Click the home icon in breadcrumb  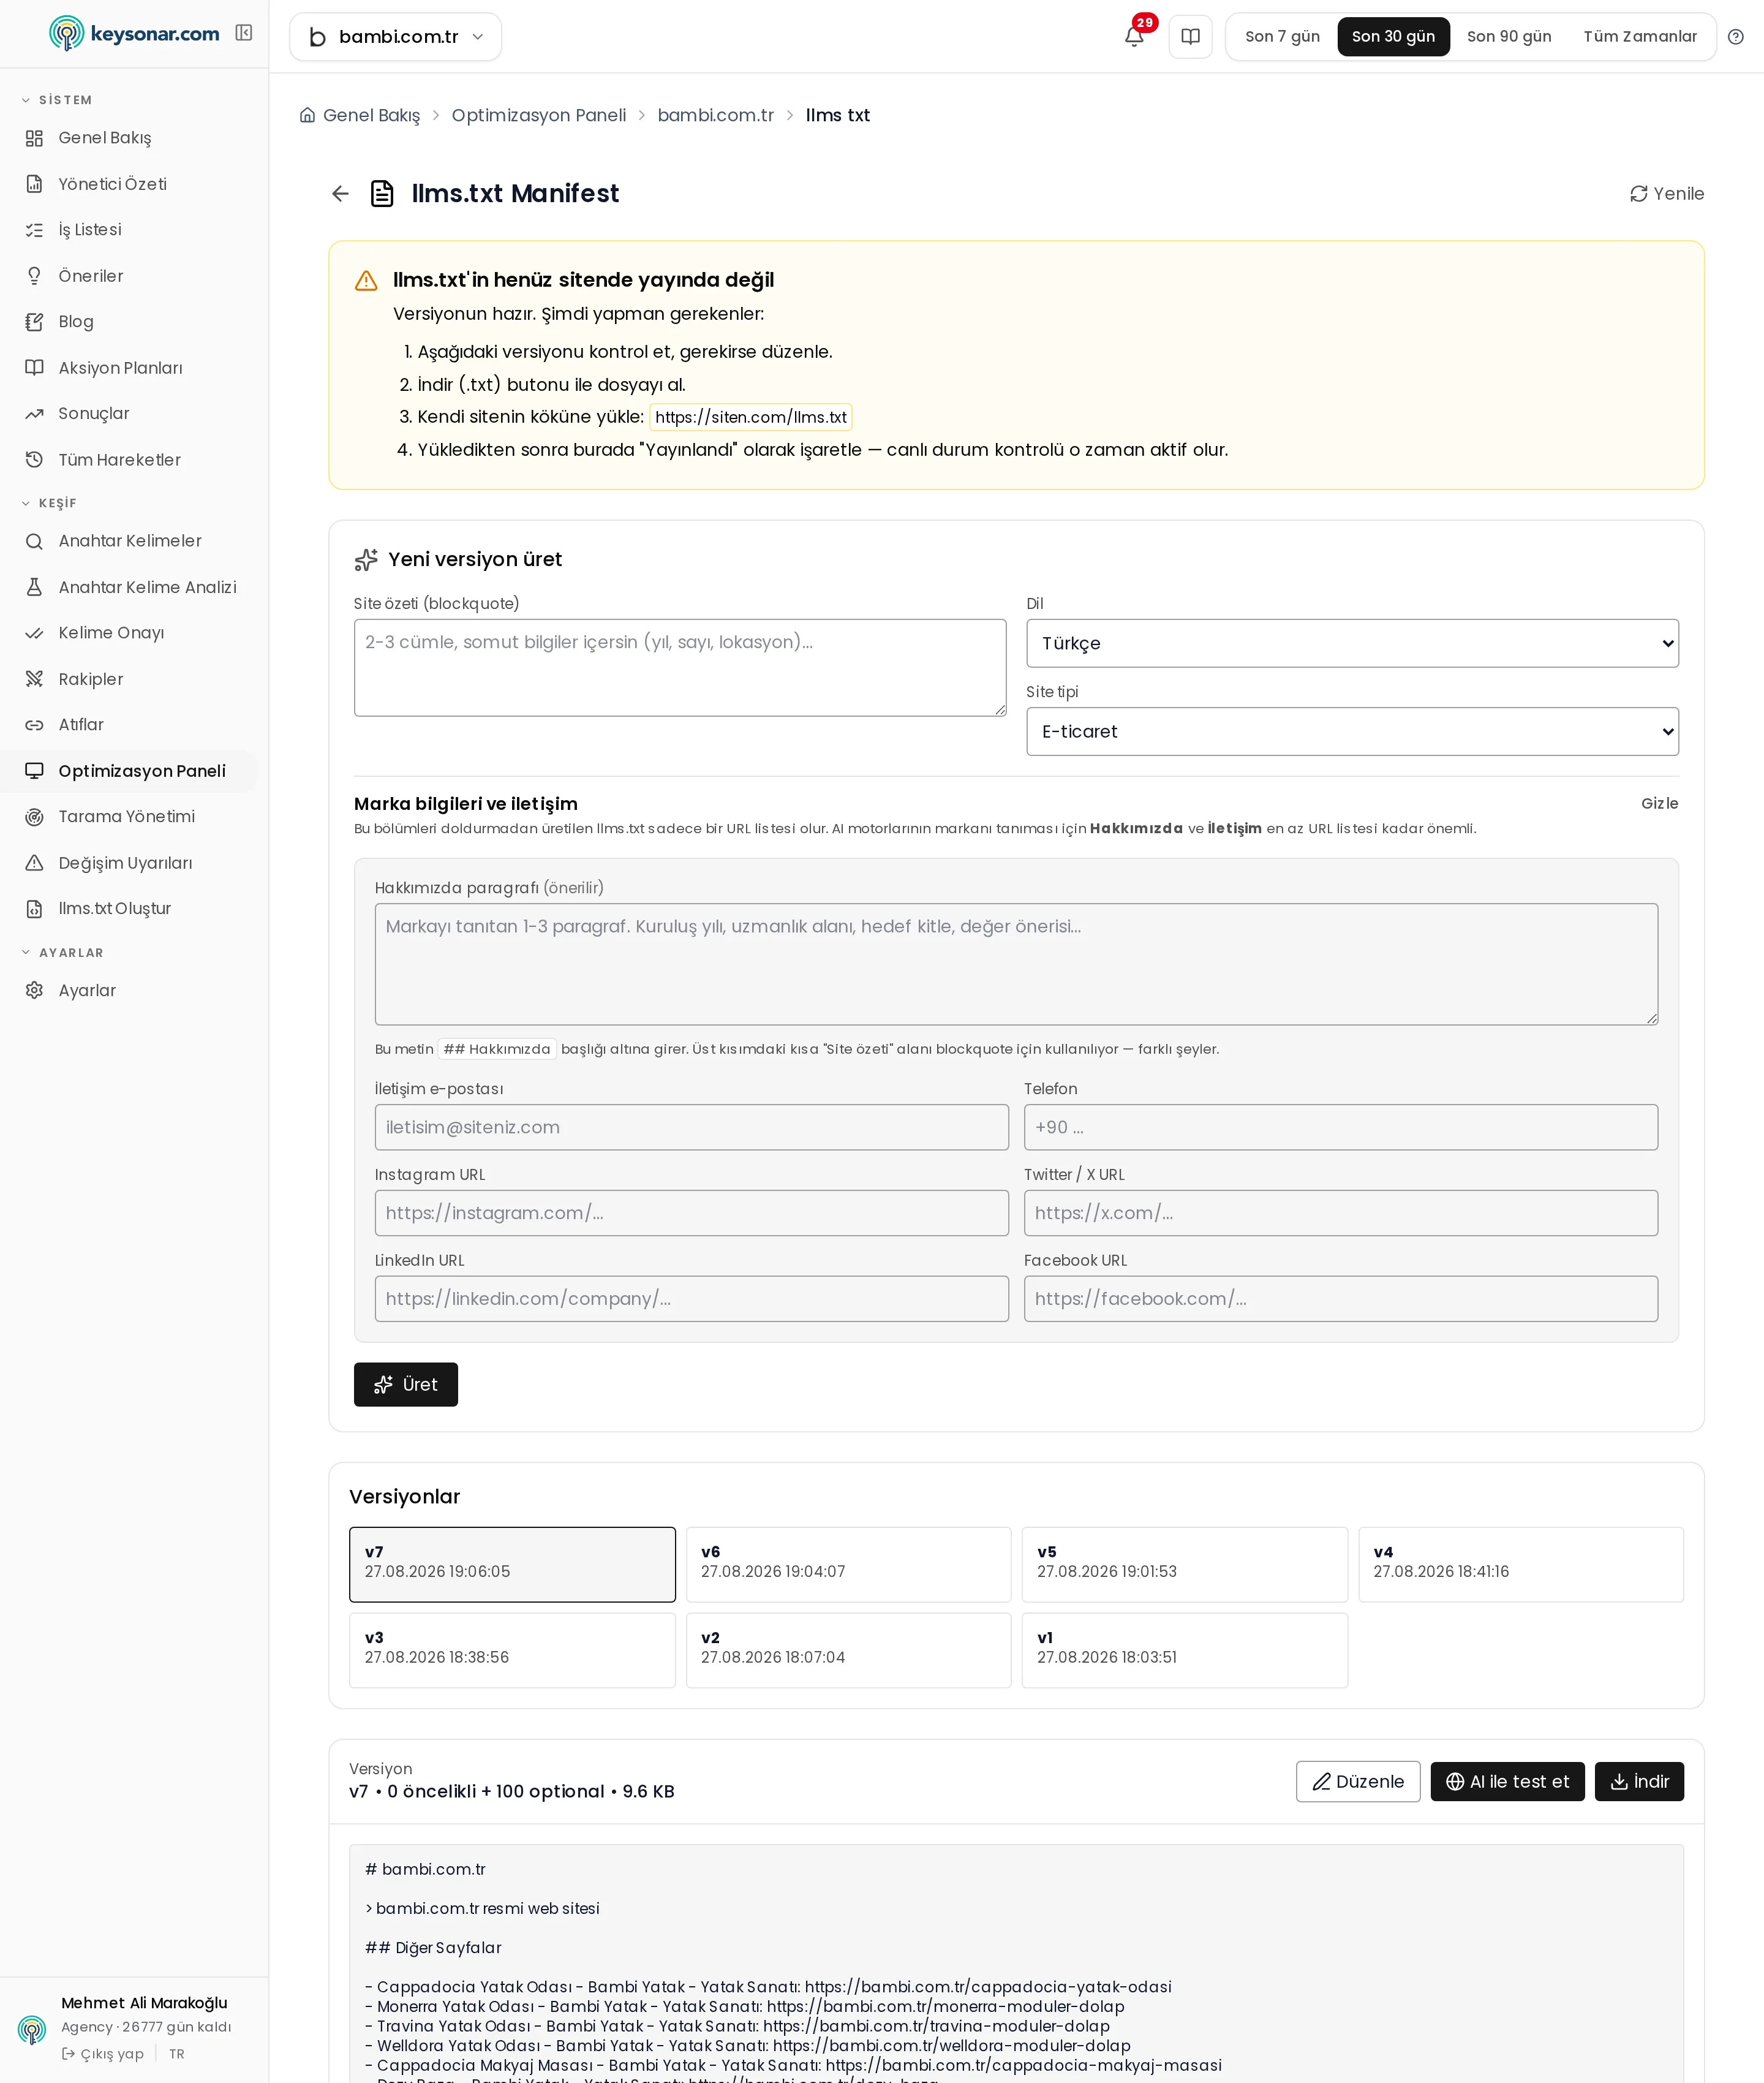307,115
